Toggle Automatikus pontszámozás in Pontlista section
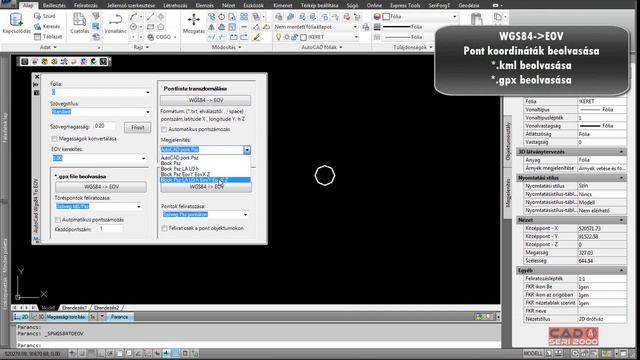Viewport: 640px width, 360px height. point(164,129)
